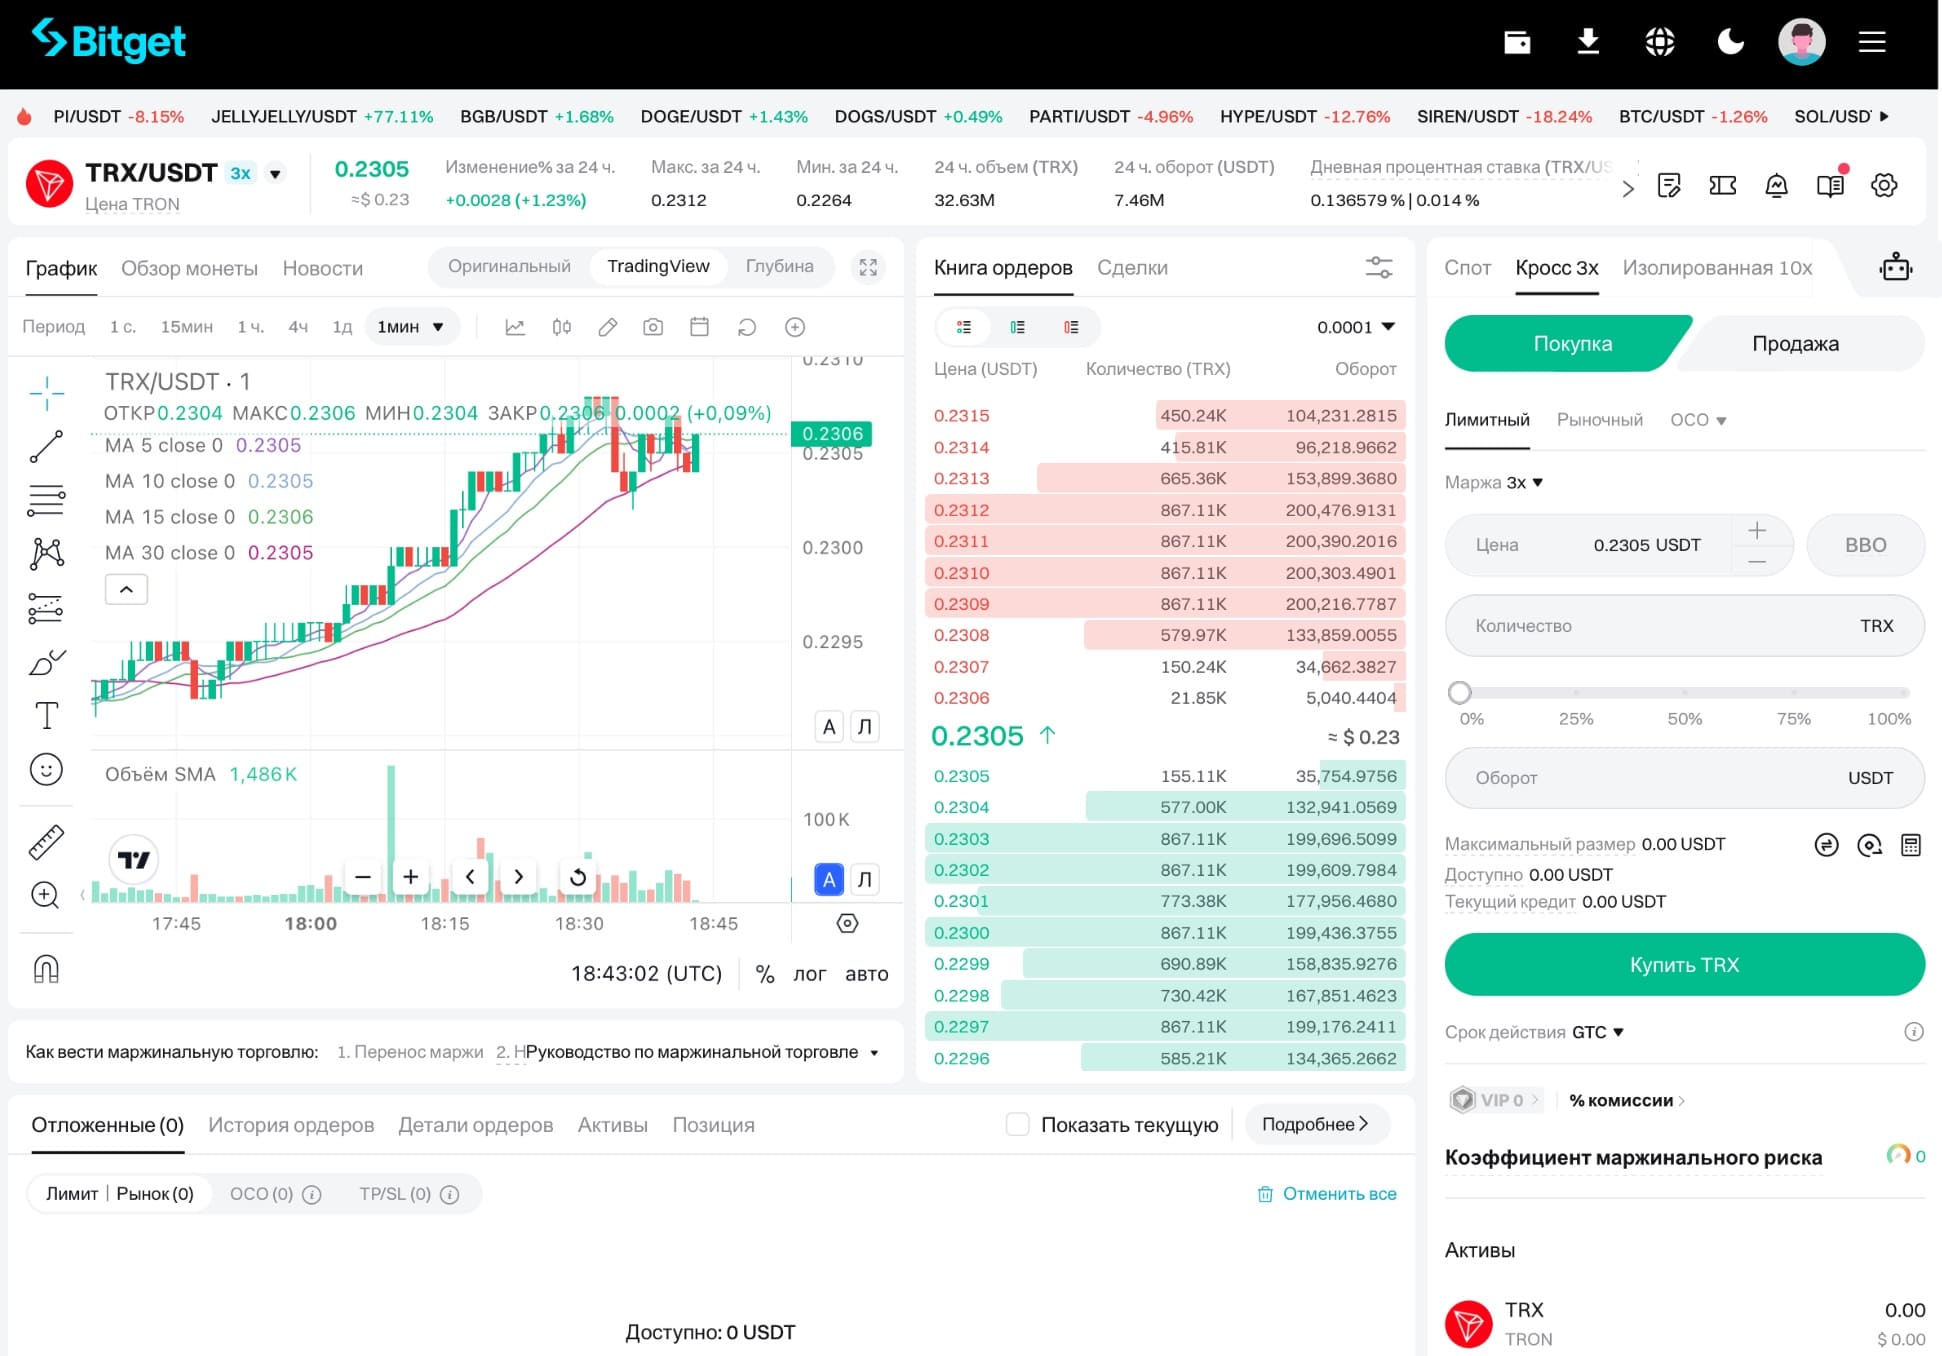
Task: Open the OCO order type dropdown
Action: [x=1698, y=420]
